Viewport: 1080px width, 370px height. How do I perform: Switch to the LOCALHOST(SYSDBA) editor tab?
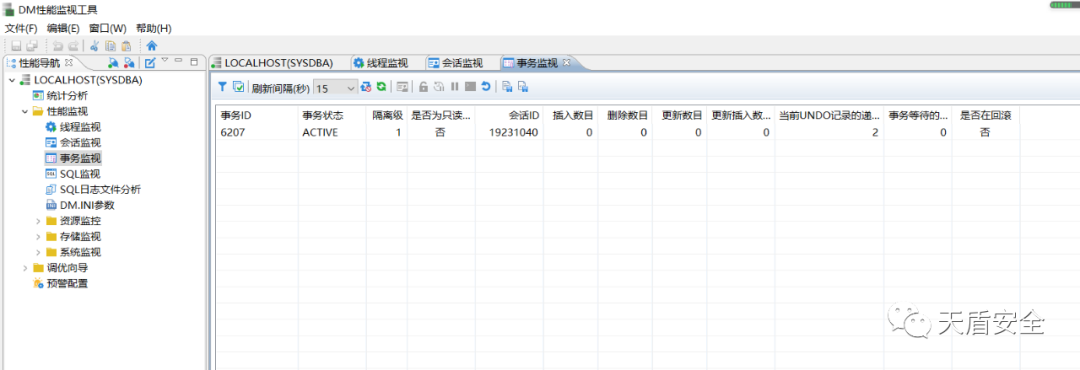point(278,63)
